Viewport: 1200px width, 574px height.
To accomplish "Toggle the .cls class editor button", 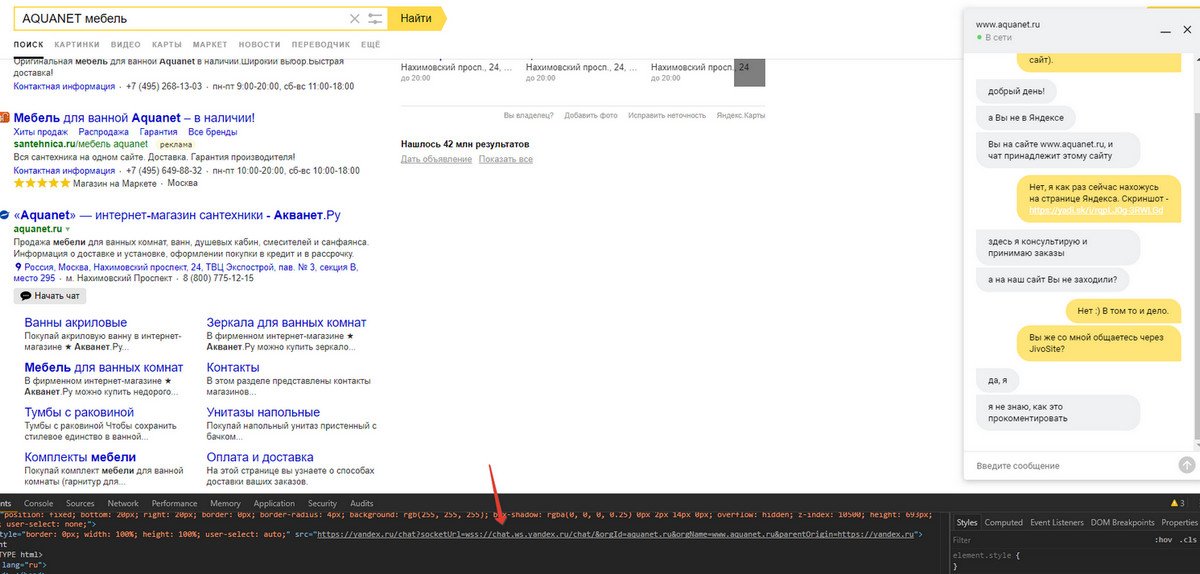I will tap(1188, 540).
